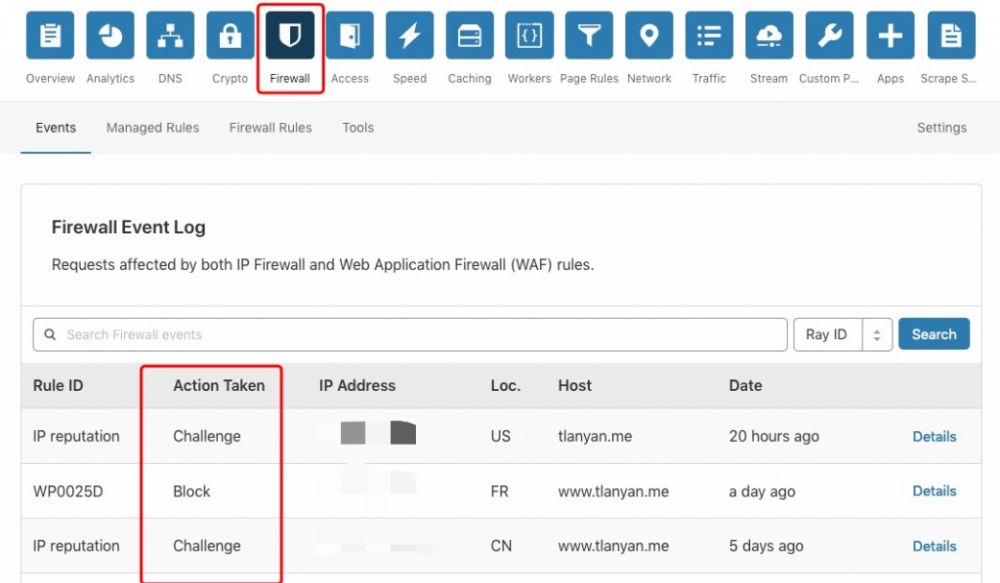The width and height of the screenshot is (1000, 583).
Task: Open the Crypto padlock icon
Action: (x=230, y=37)
